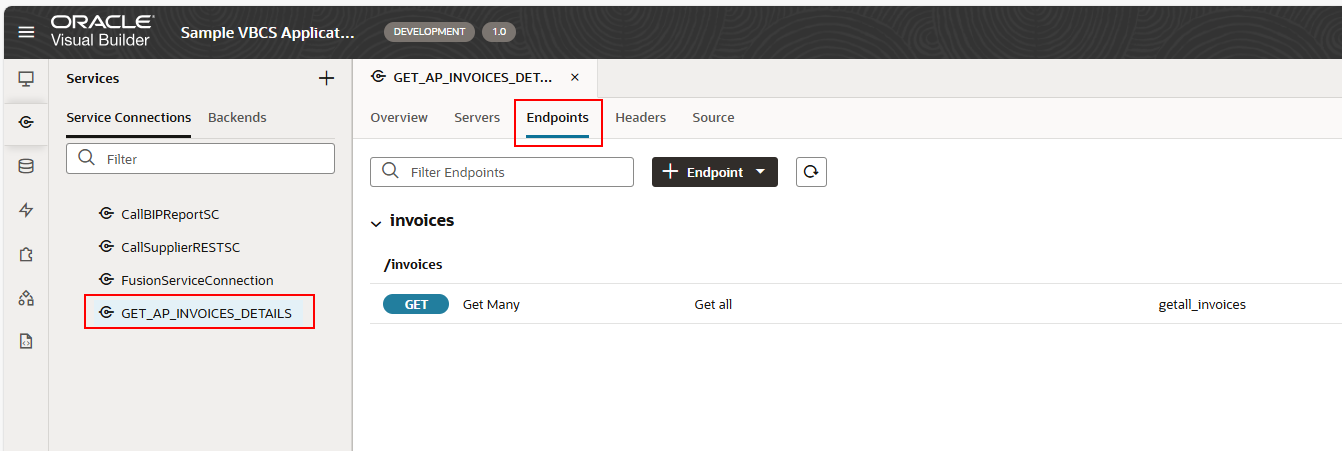Switch to the Source tab

click(713, 117)
